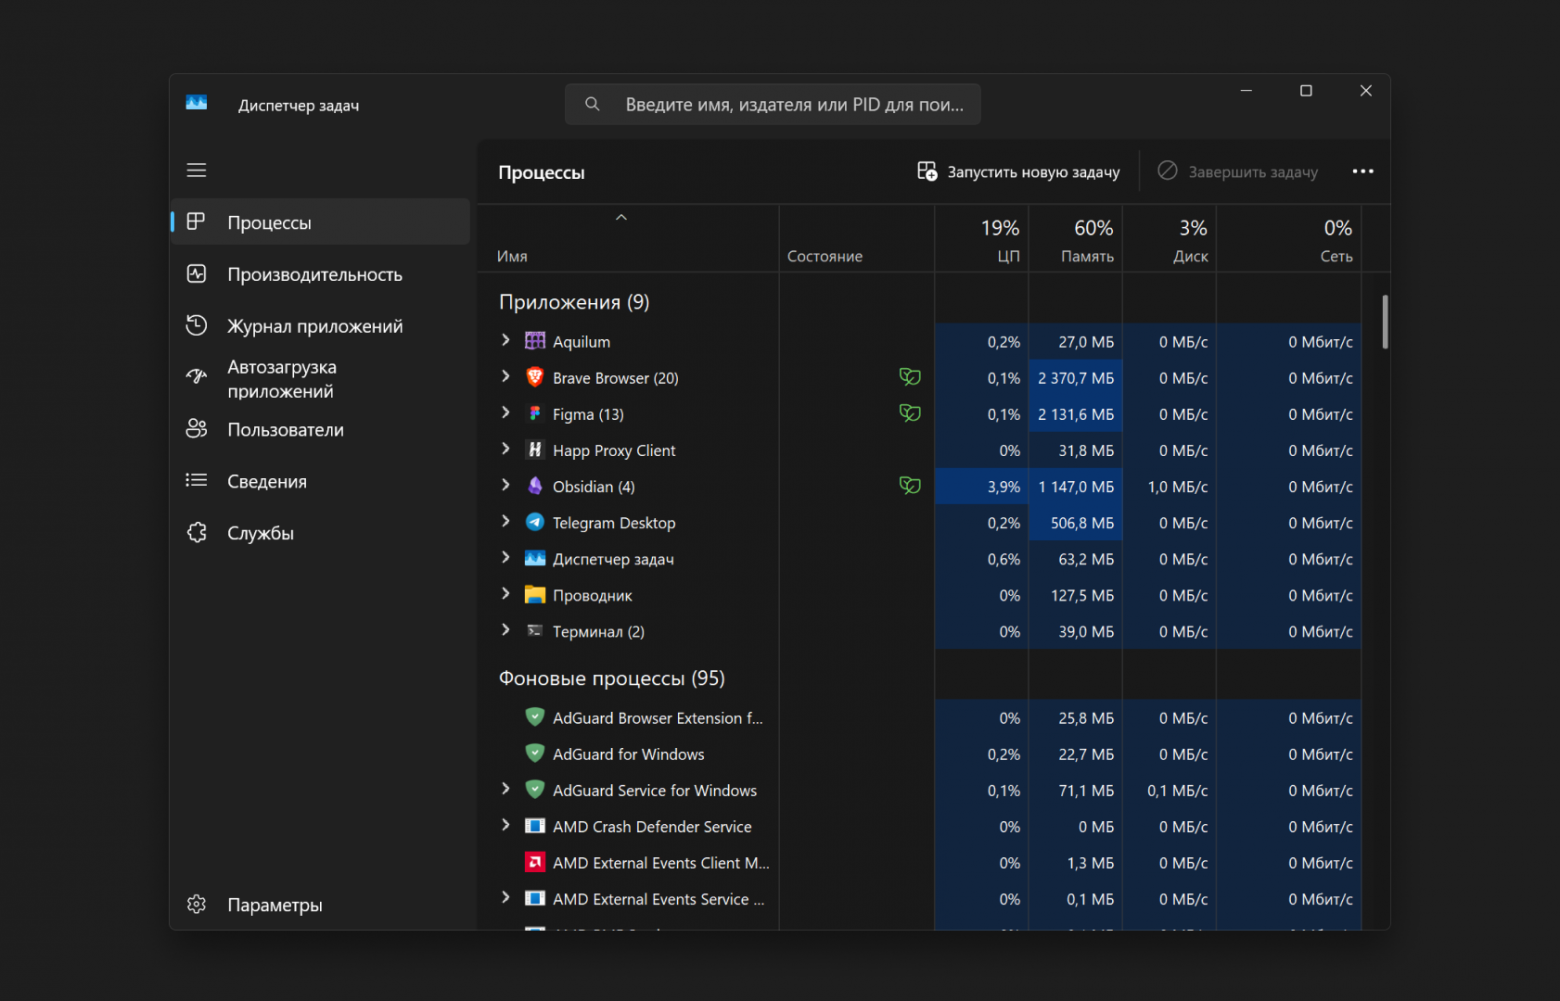Click Запустить новую задачу button
Screen dimensions: 1560x1001
click(x=1019, y=172)
